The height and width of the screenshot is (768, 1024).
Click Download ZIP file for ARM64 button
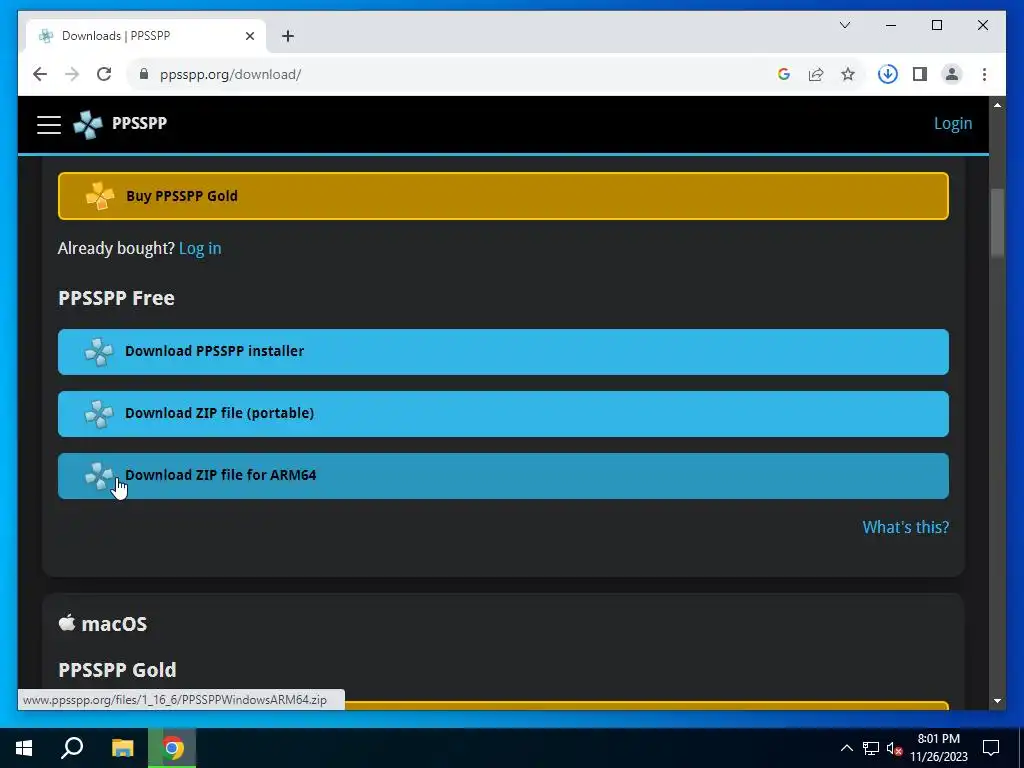pyautogui.click(x=503, y=476)
